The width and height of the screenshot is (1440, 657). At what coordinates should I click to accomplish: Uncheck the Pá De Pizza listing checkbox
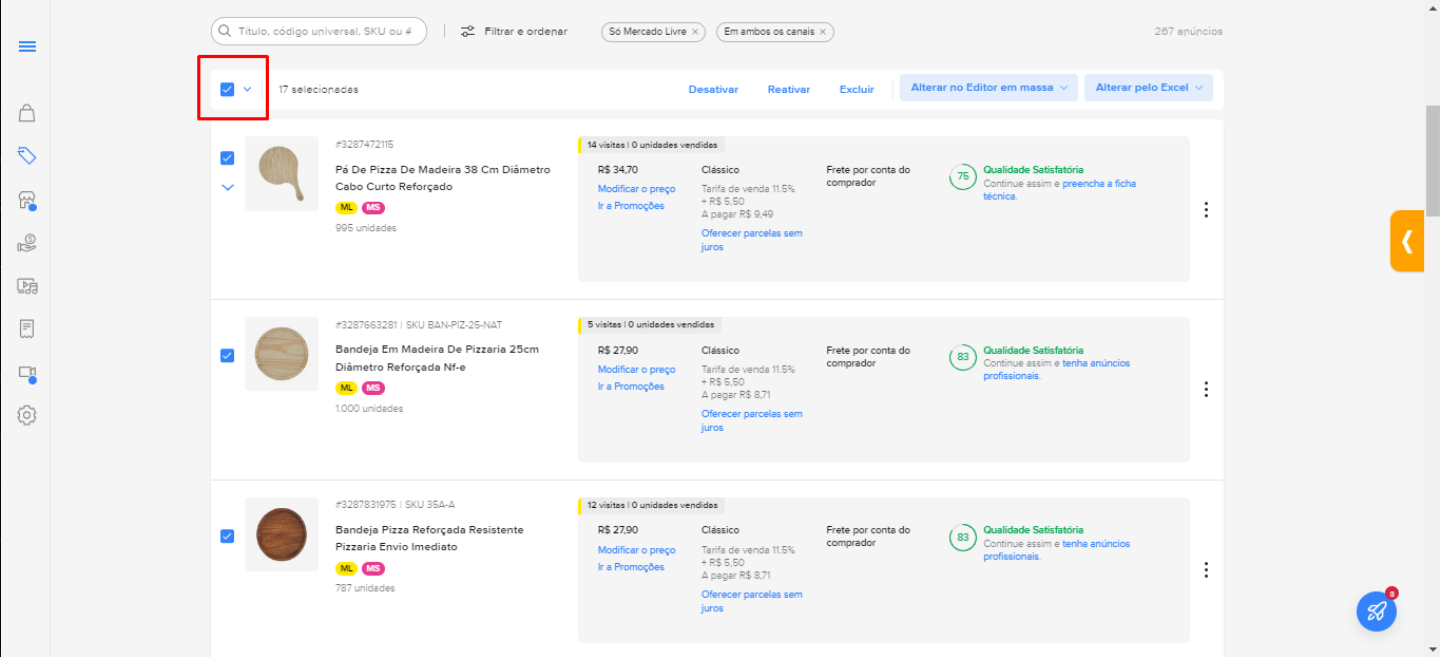click(x=227, y=157)
